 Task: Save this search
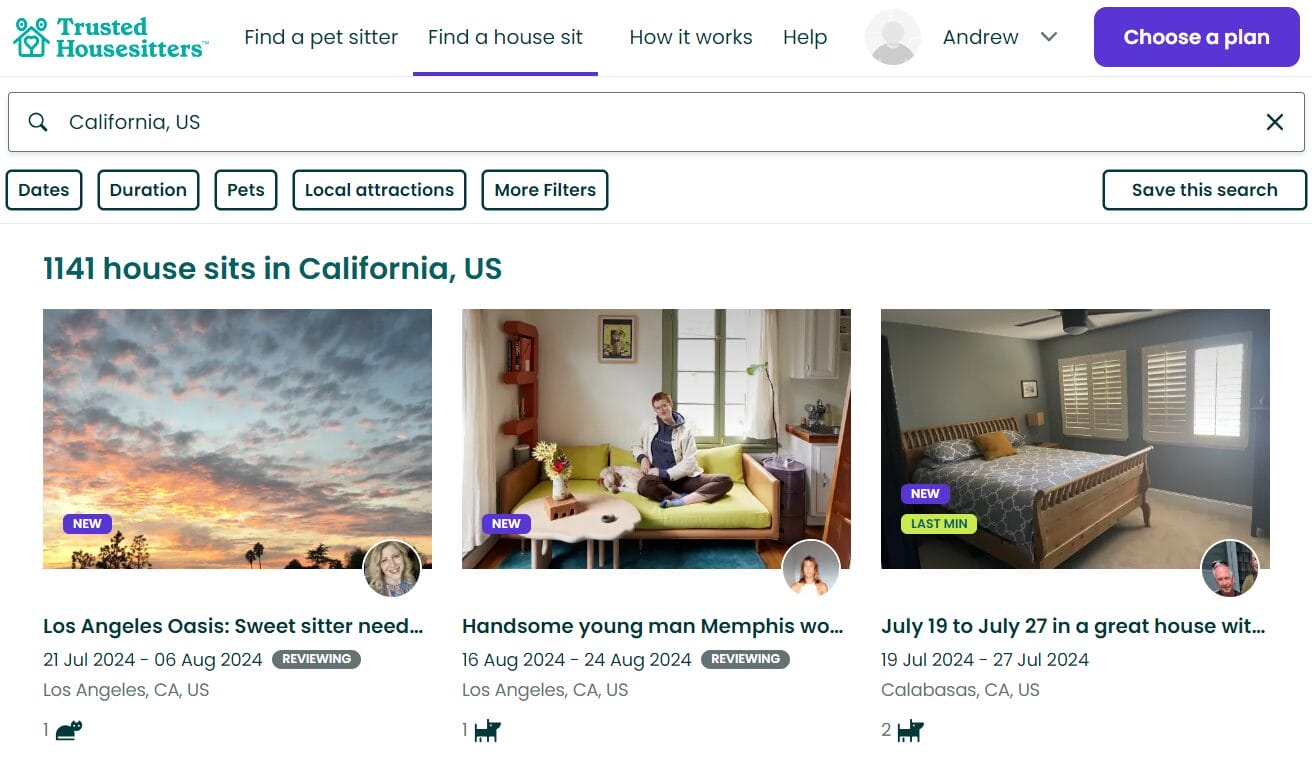[x=1204, y=189]
